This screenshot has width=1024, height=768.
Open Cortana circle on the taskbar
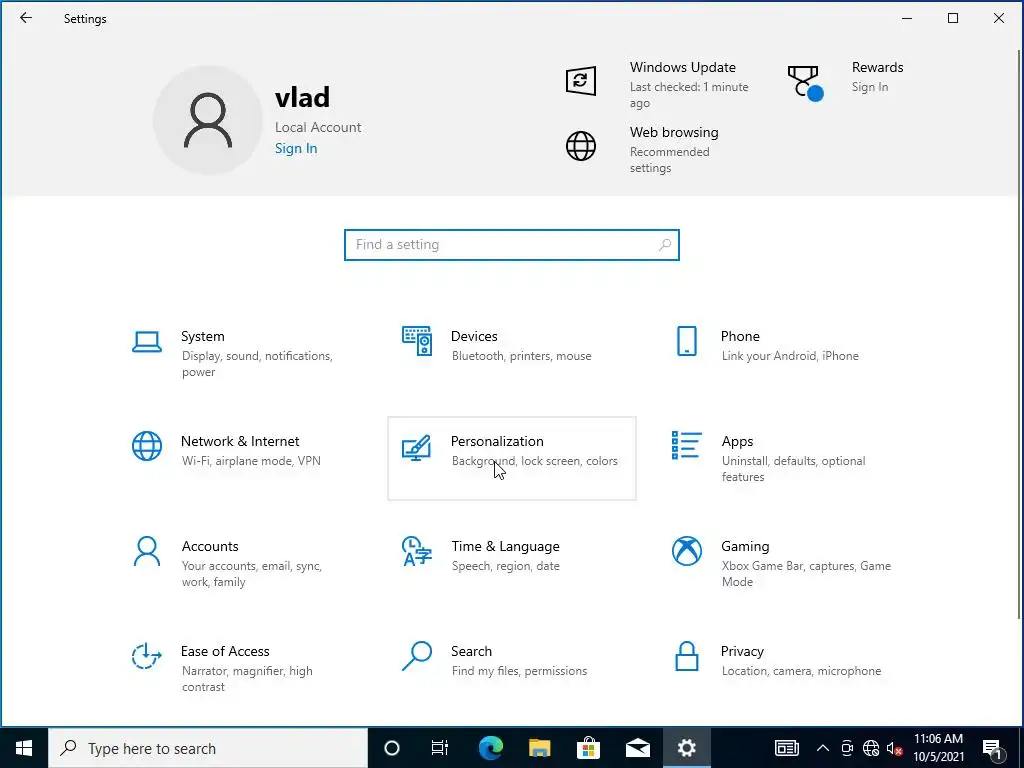(392, 748)
